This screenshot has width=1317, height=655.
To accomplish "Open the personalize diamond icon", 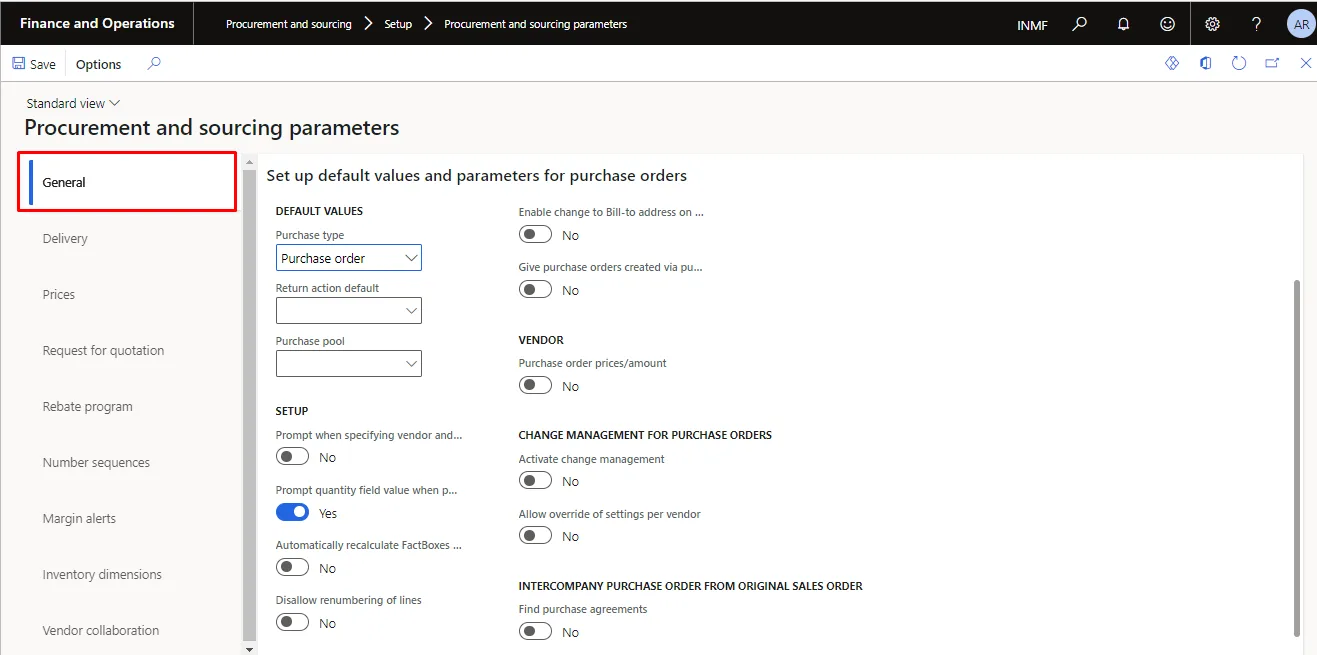I will tap(1172, 63).
